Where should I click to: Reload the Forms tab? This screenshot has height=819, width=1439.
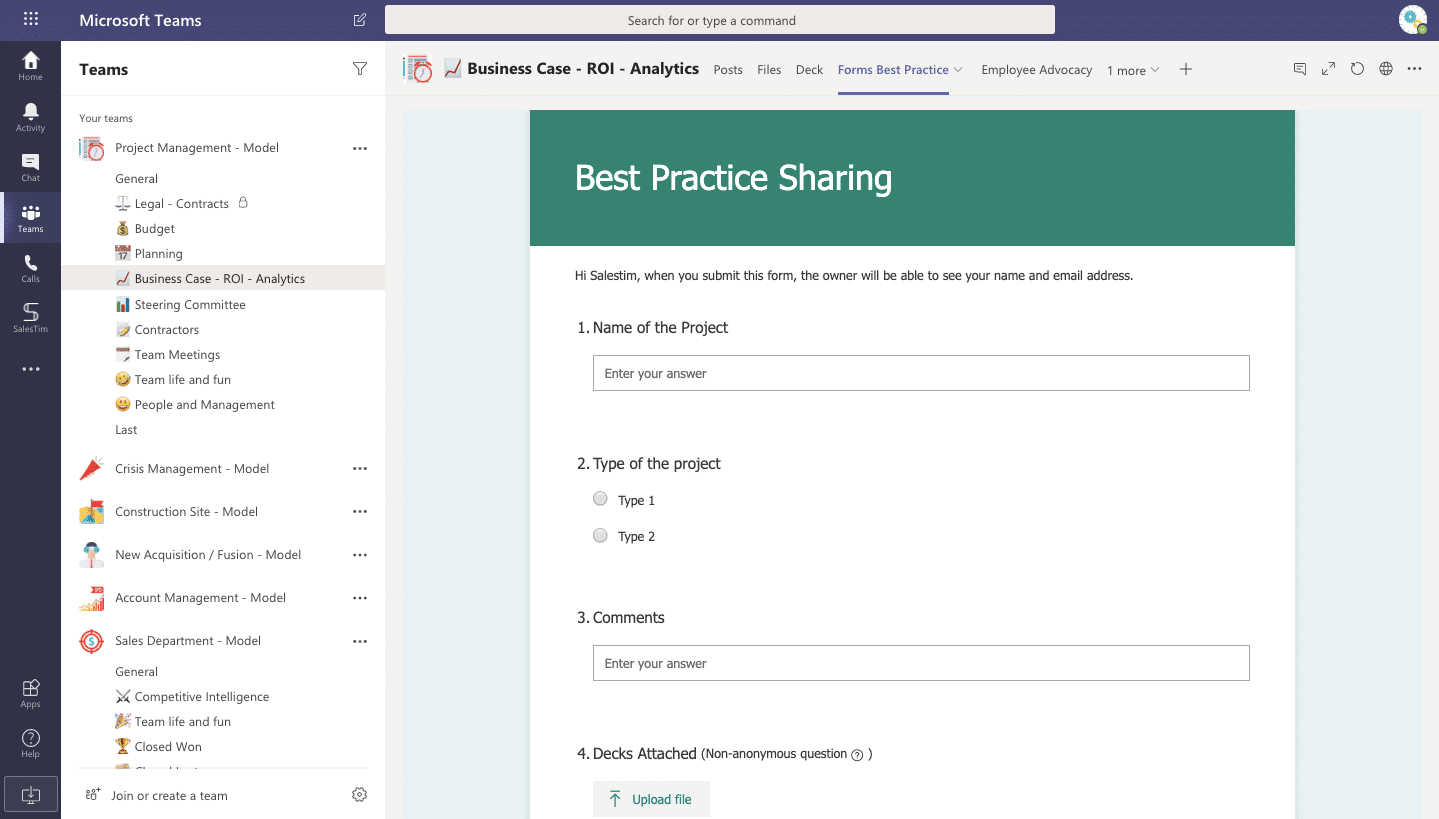tap(1357, 69)
